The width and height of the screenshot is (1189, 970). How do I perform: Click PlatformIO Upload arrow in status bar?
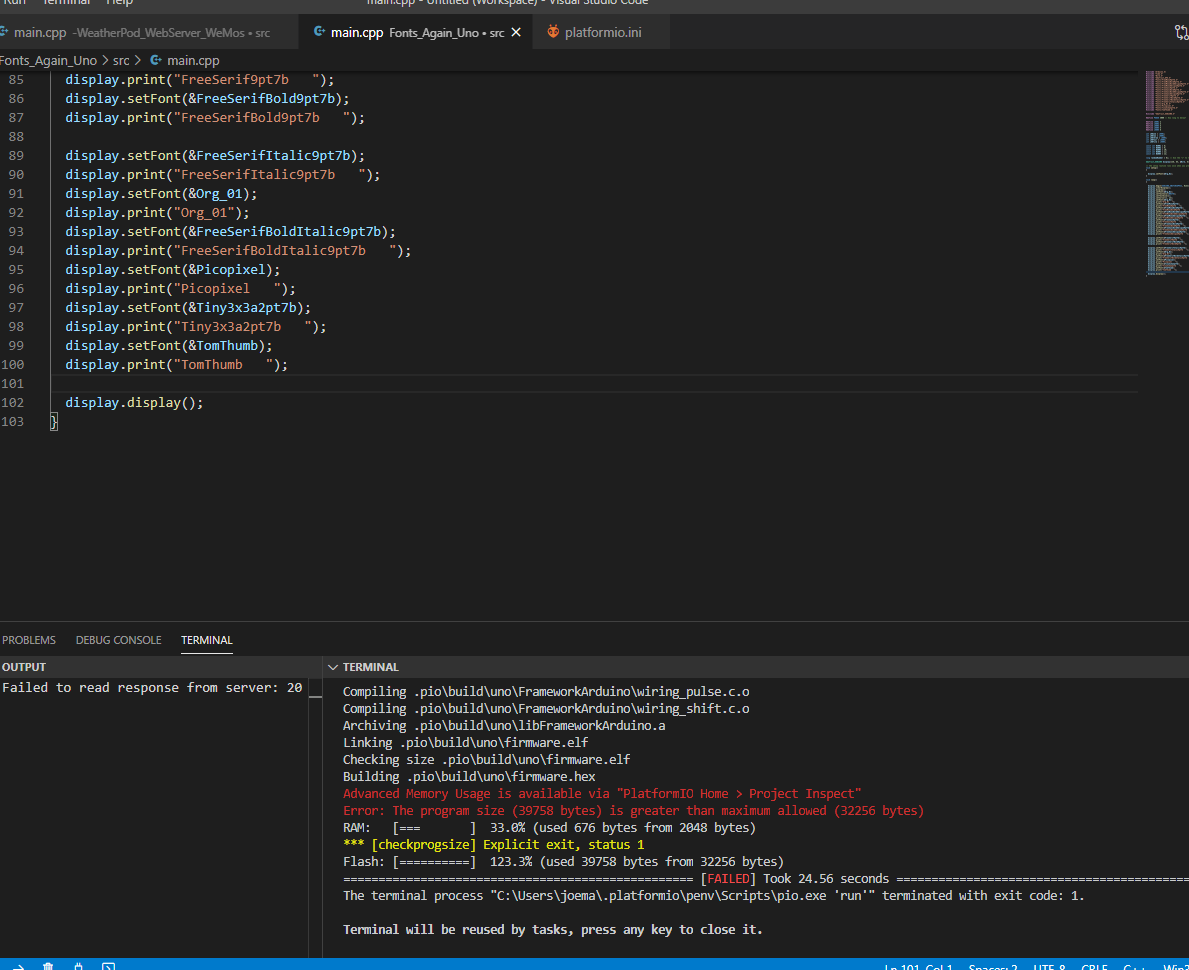click(x=17, y=966)
